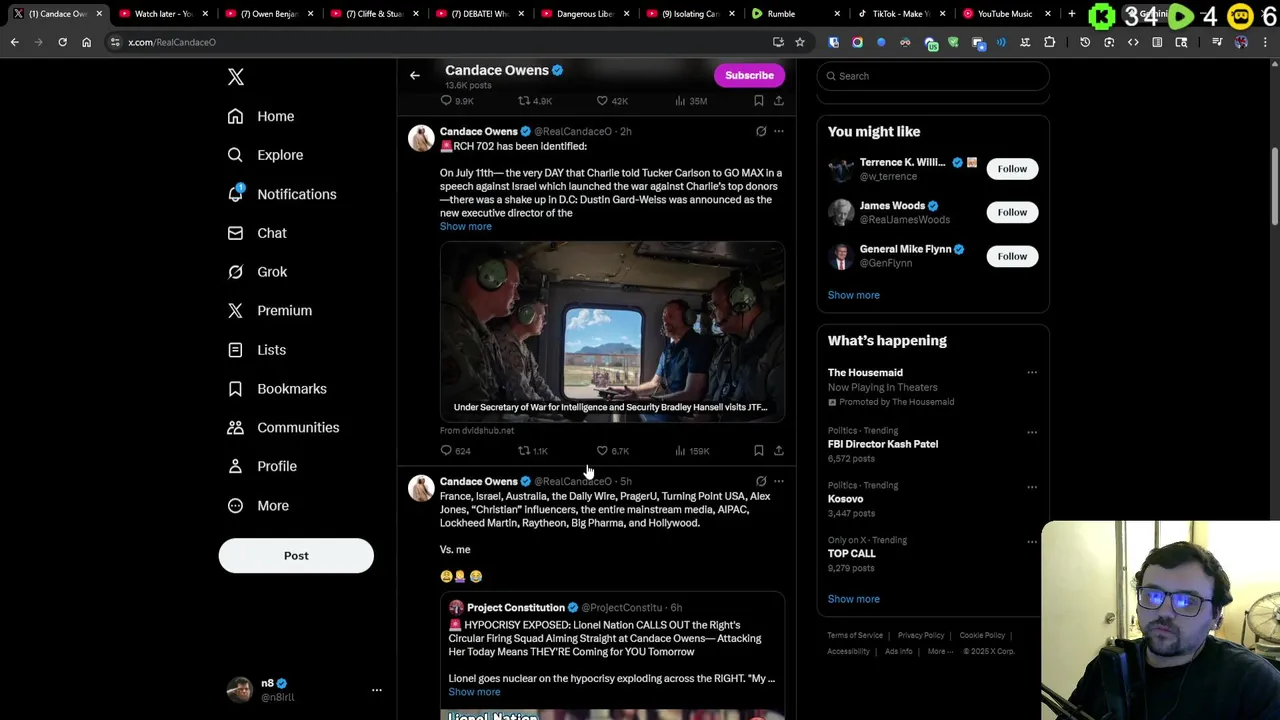
Task: Click the X logo in sidebar
Action: tap(236, 77)
